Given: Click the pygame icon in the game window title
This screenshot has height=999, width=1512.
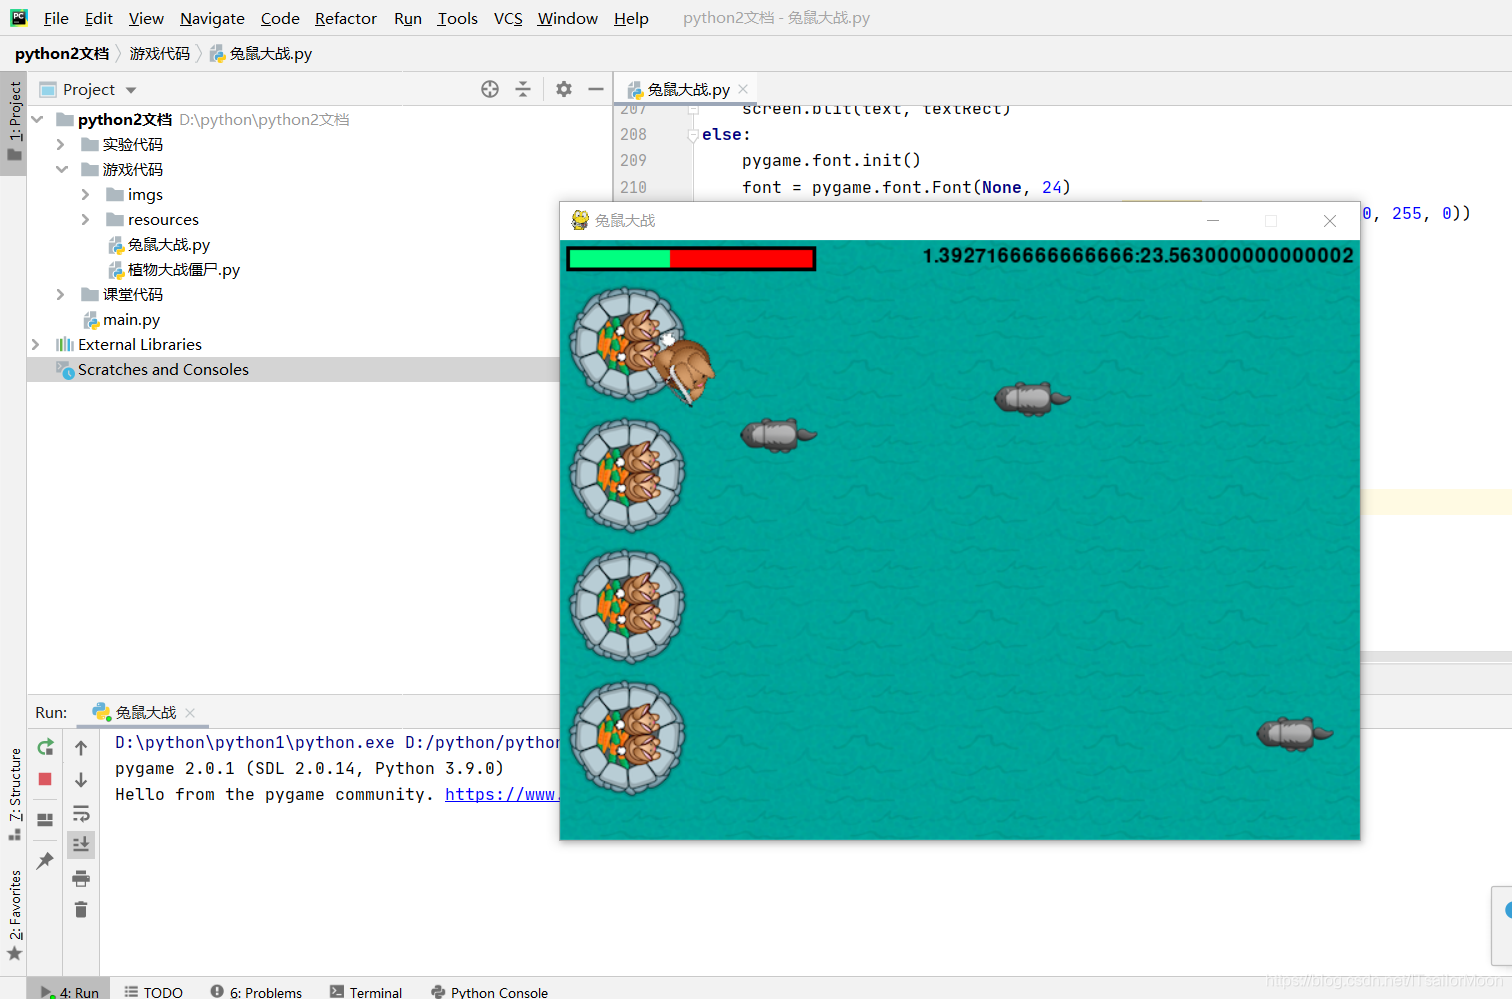Looking at the screenshot, I should coord(579,220).
